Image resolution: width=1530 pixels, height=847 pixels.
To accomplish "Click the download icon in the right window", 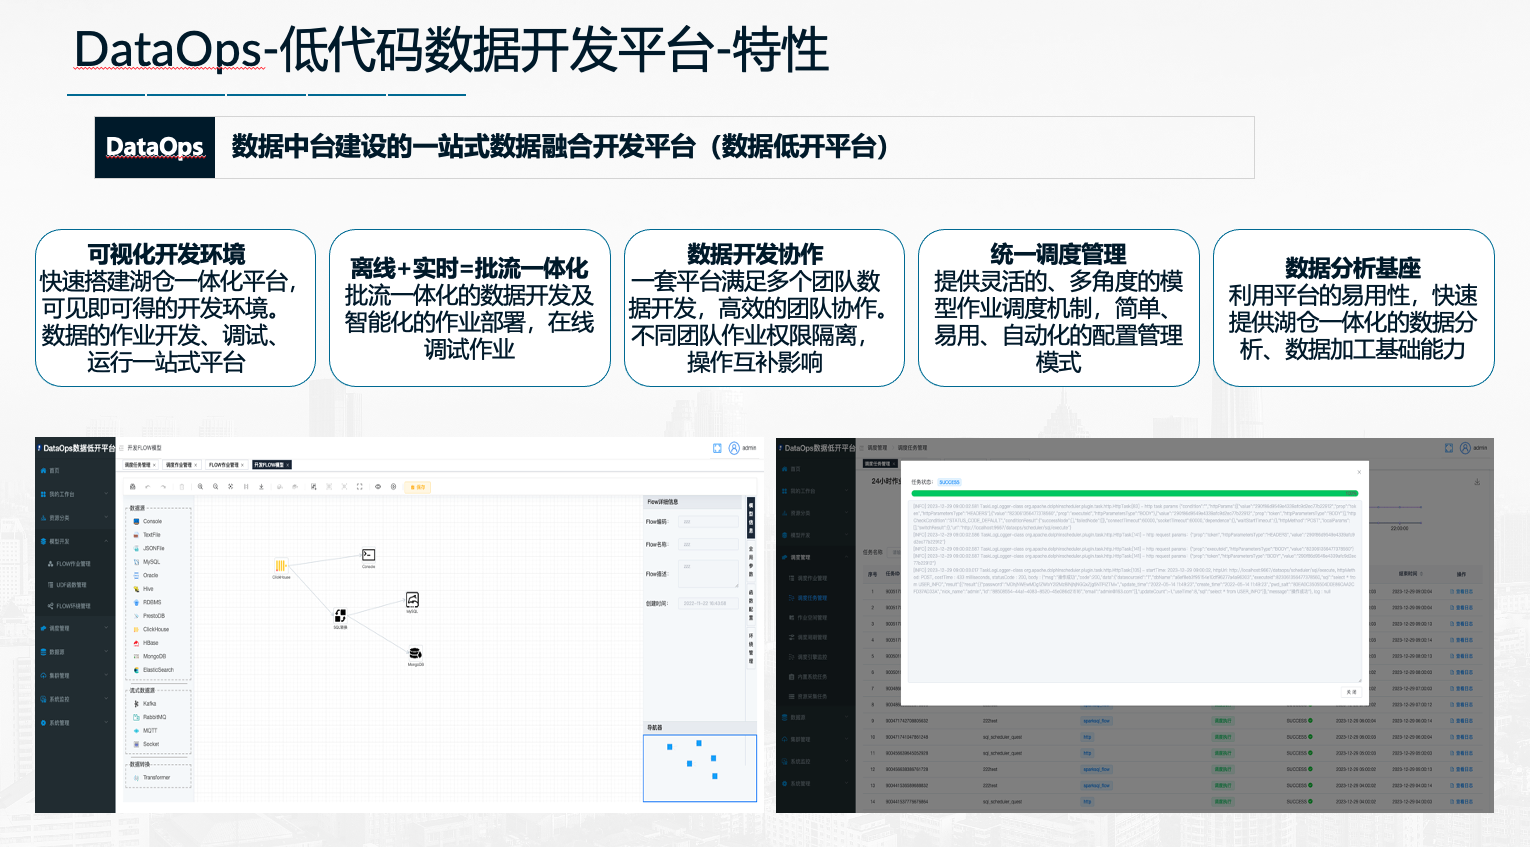I will pyautogui.click(x=1477, y=482).
